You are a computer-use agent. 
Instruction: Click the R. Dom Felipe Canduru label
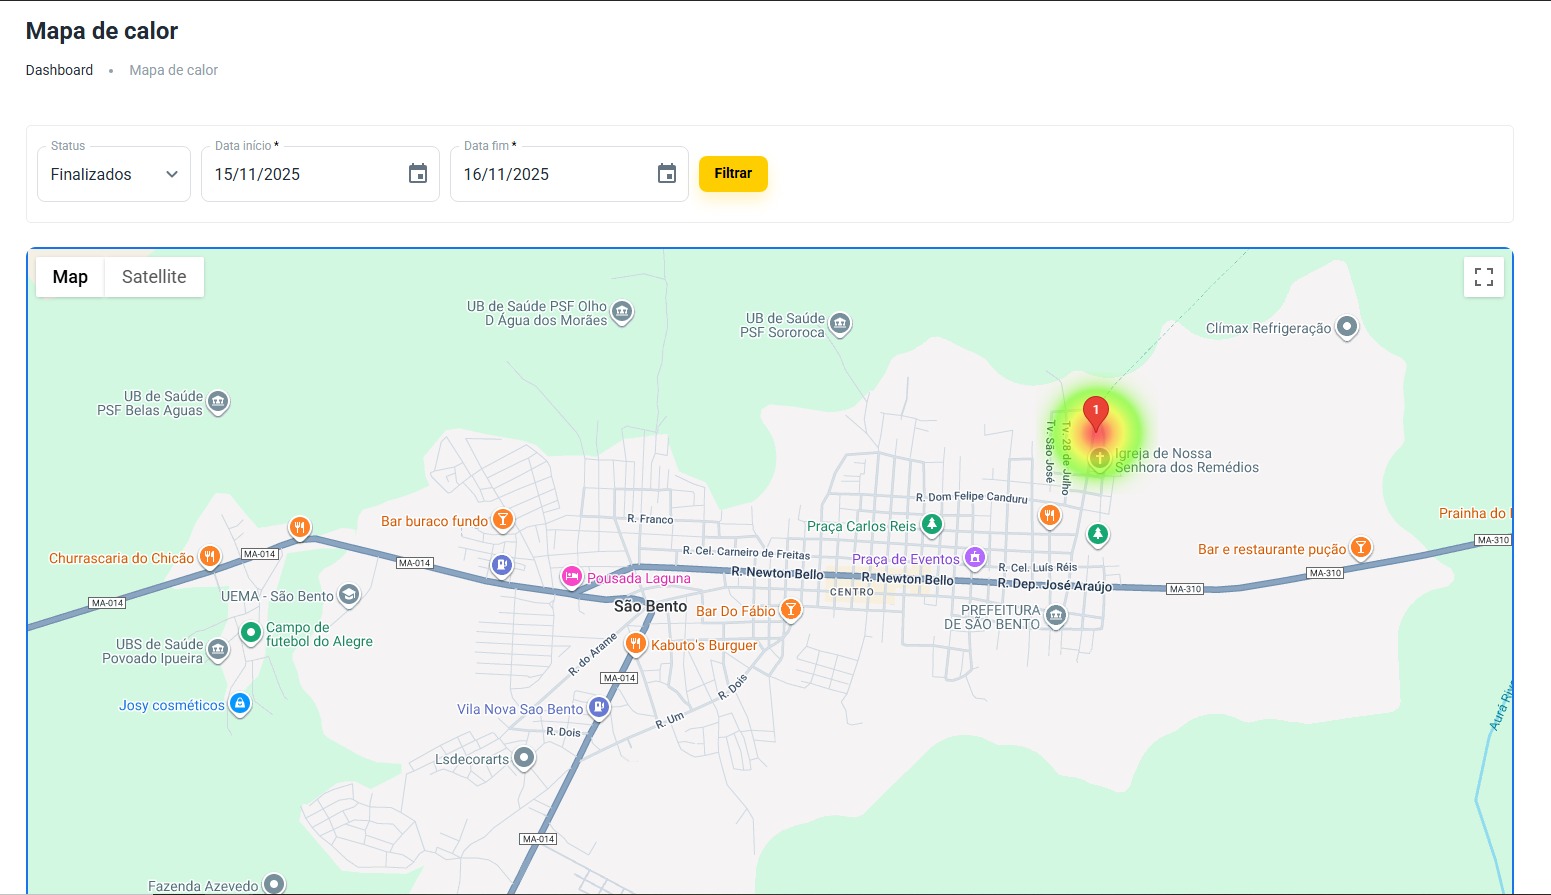point(972,497)
